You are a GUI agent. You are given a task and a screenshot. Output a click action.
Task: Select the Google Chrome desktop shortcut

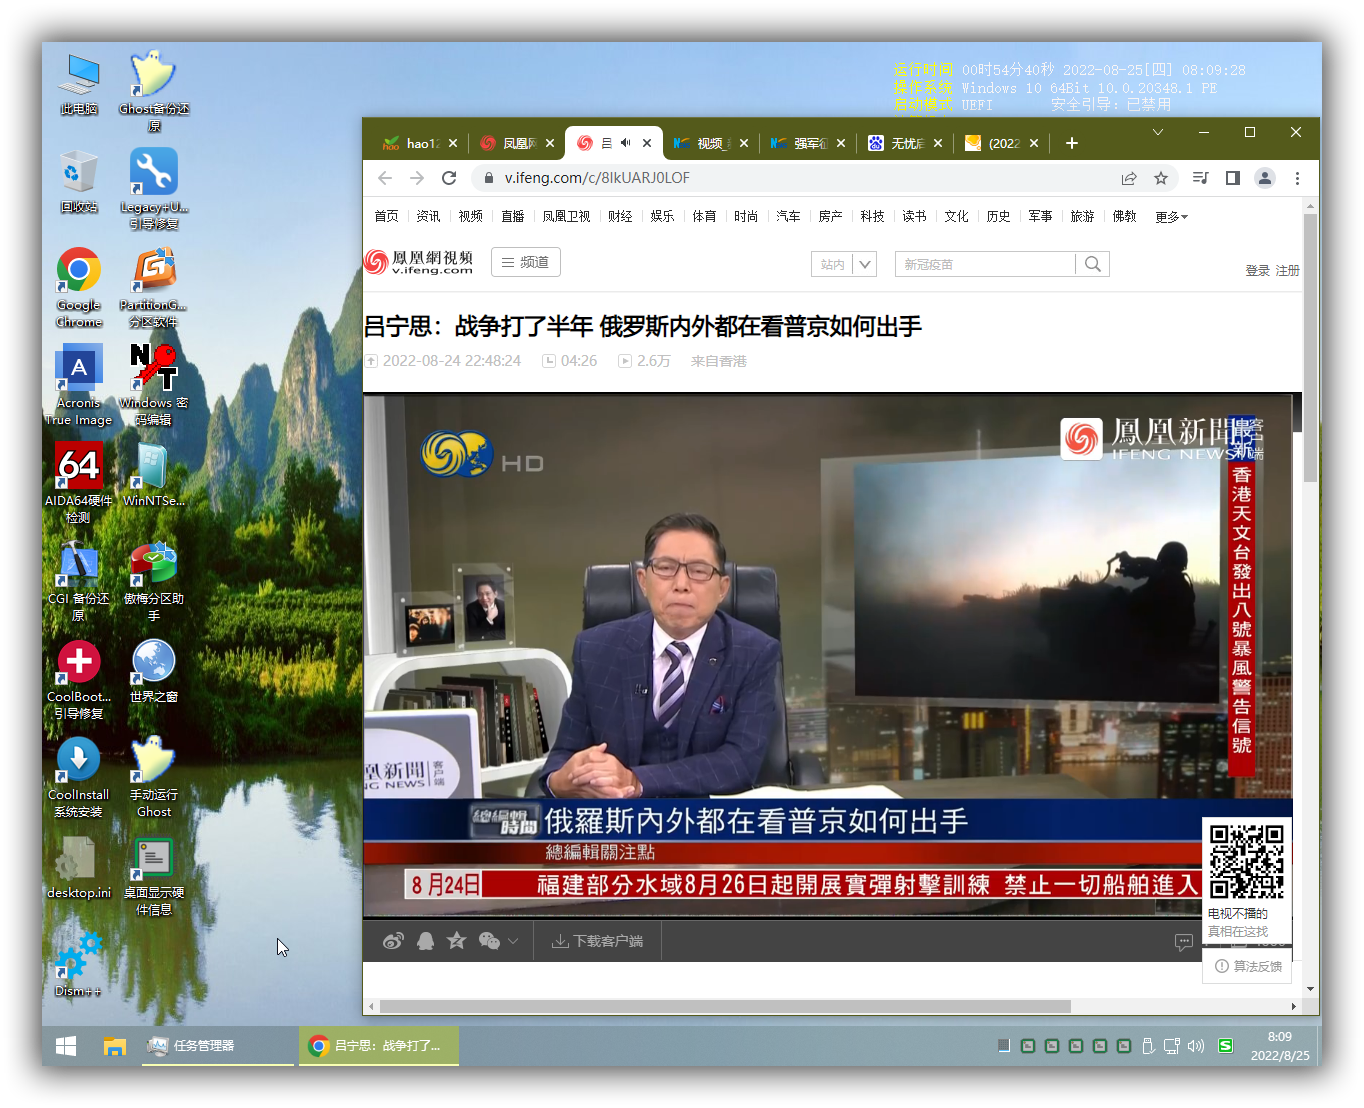click(x=79, y=288)
